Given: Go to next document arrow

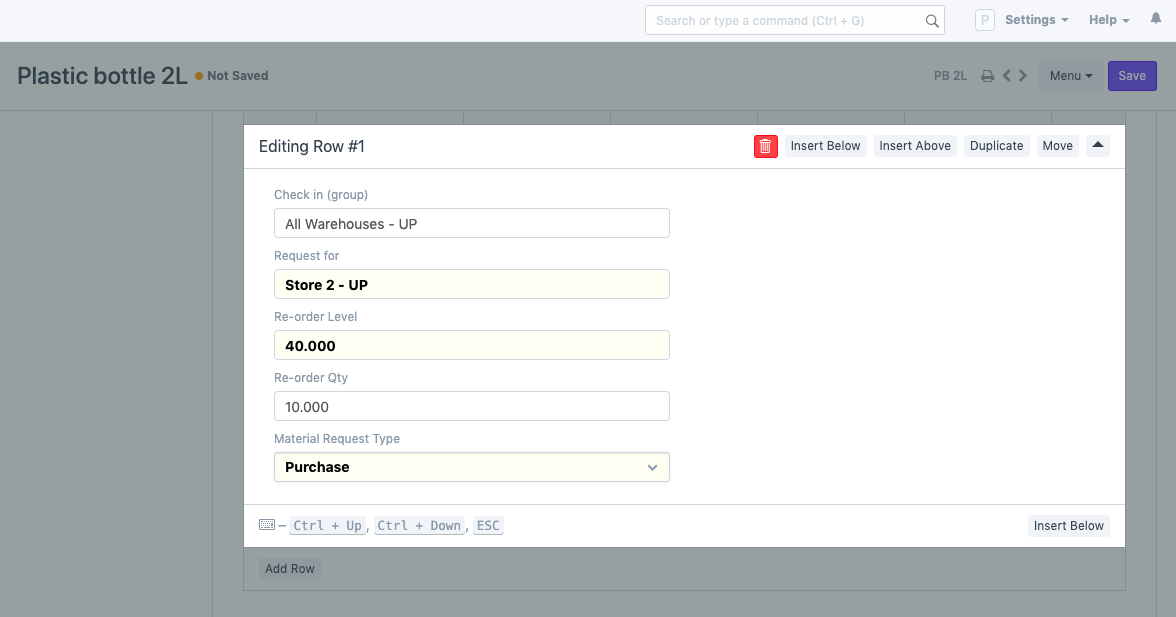Looking at the screenshot, I should 1023,76.
